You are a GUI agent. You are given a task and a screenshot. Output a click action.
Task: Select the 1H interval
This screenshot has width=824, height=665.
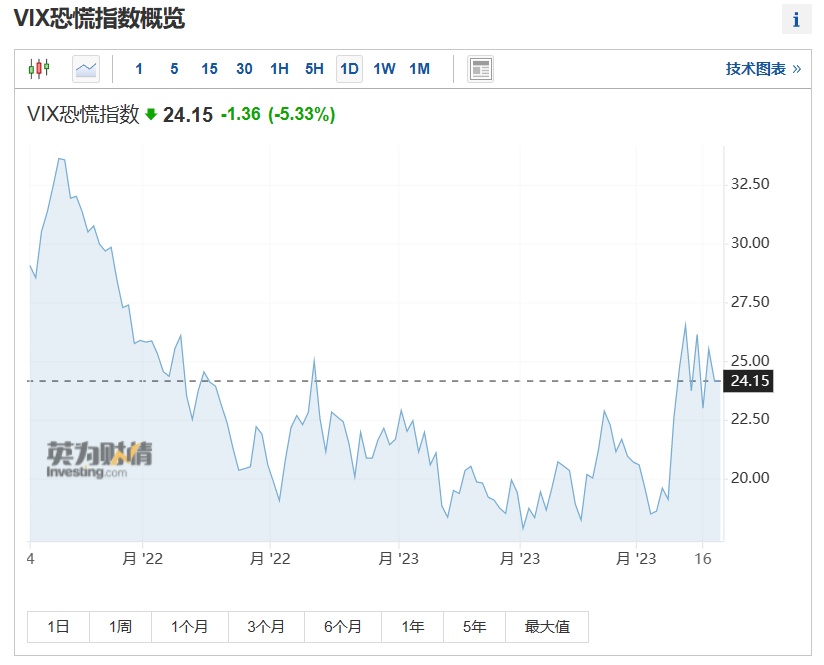click(x=280, y=69)
